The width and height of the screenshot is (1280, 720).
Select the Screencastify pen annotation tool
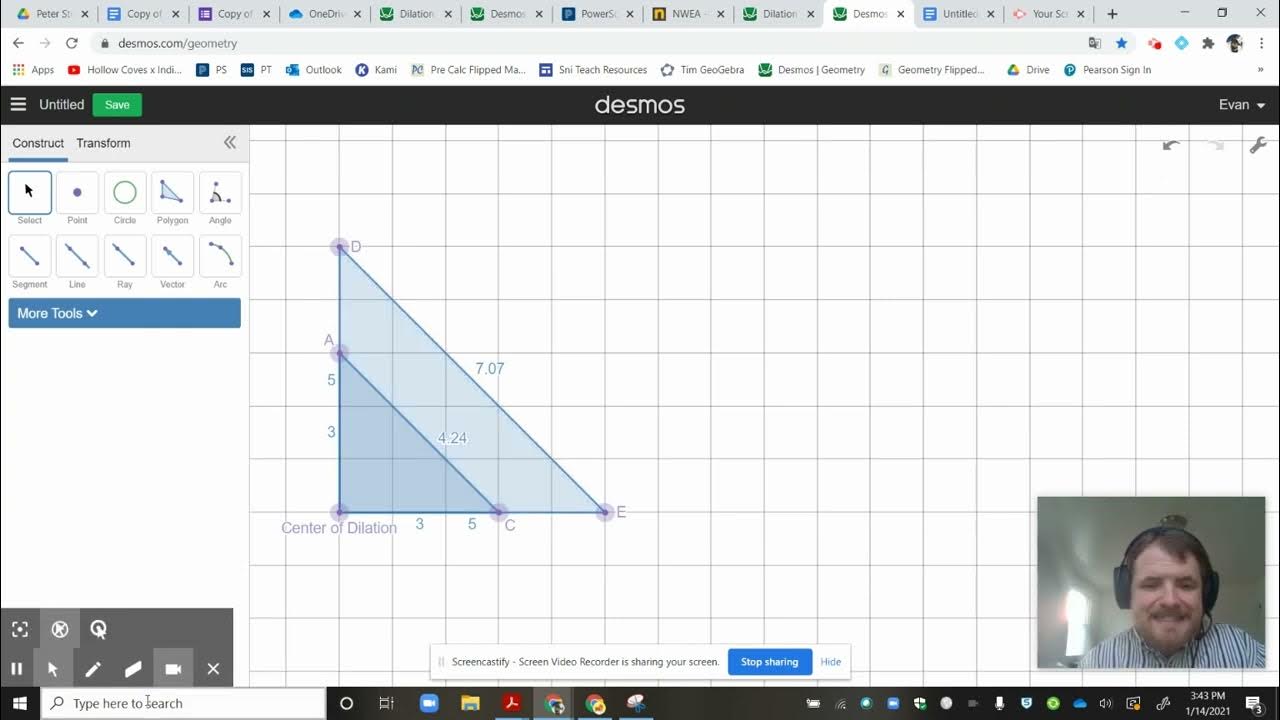(x=93, y=669)
